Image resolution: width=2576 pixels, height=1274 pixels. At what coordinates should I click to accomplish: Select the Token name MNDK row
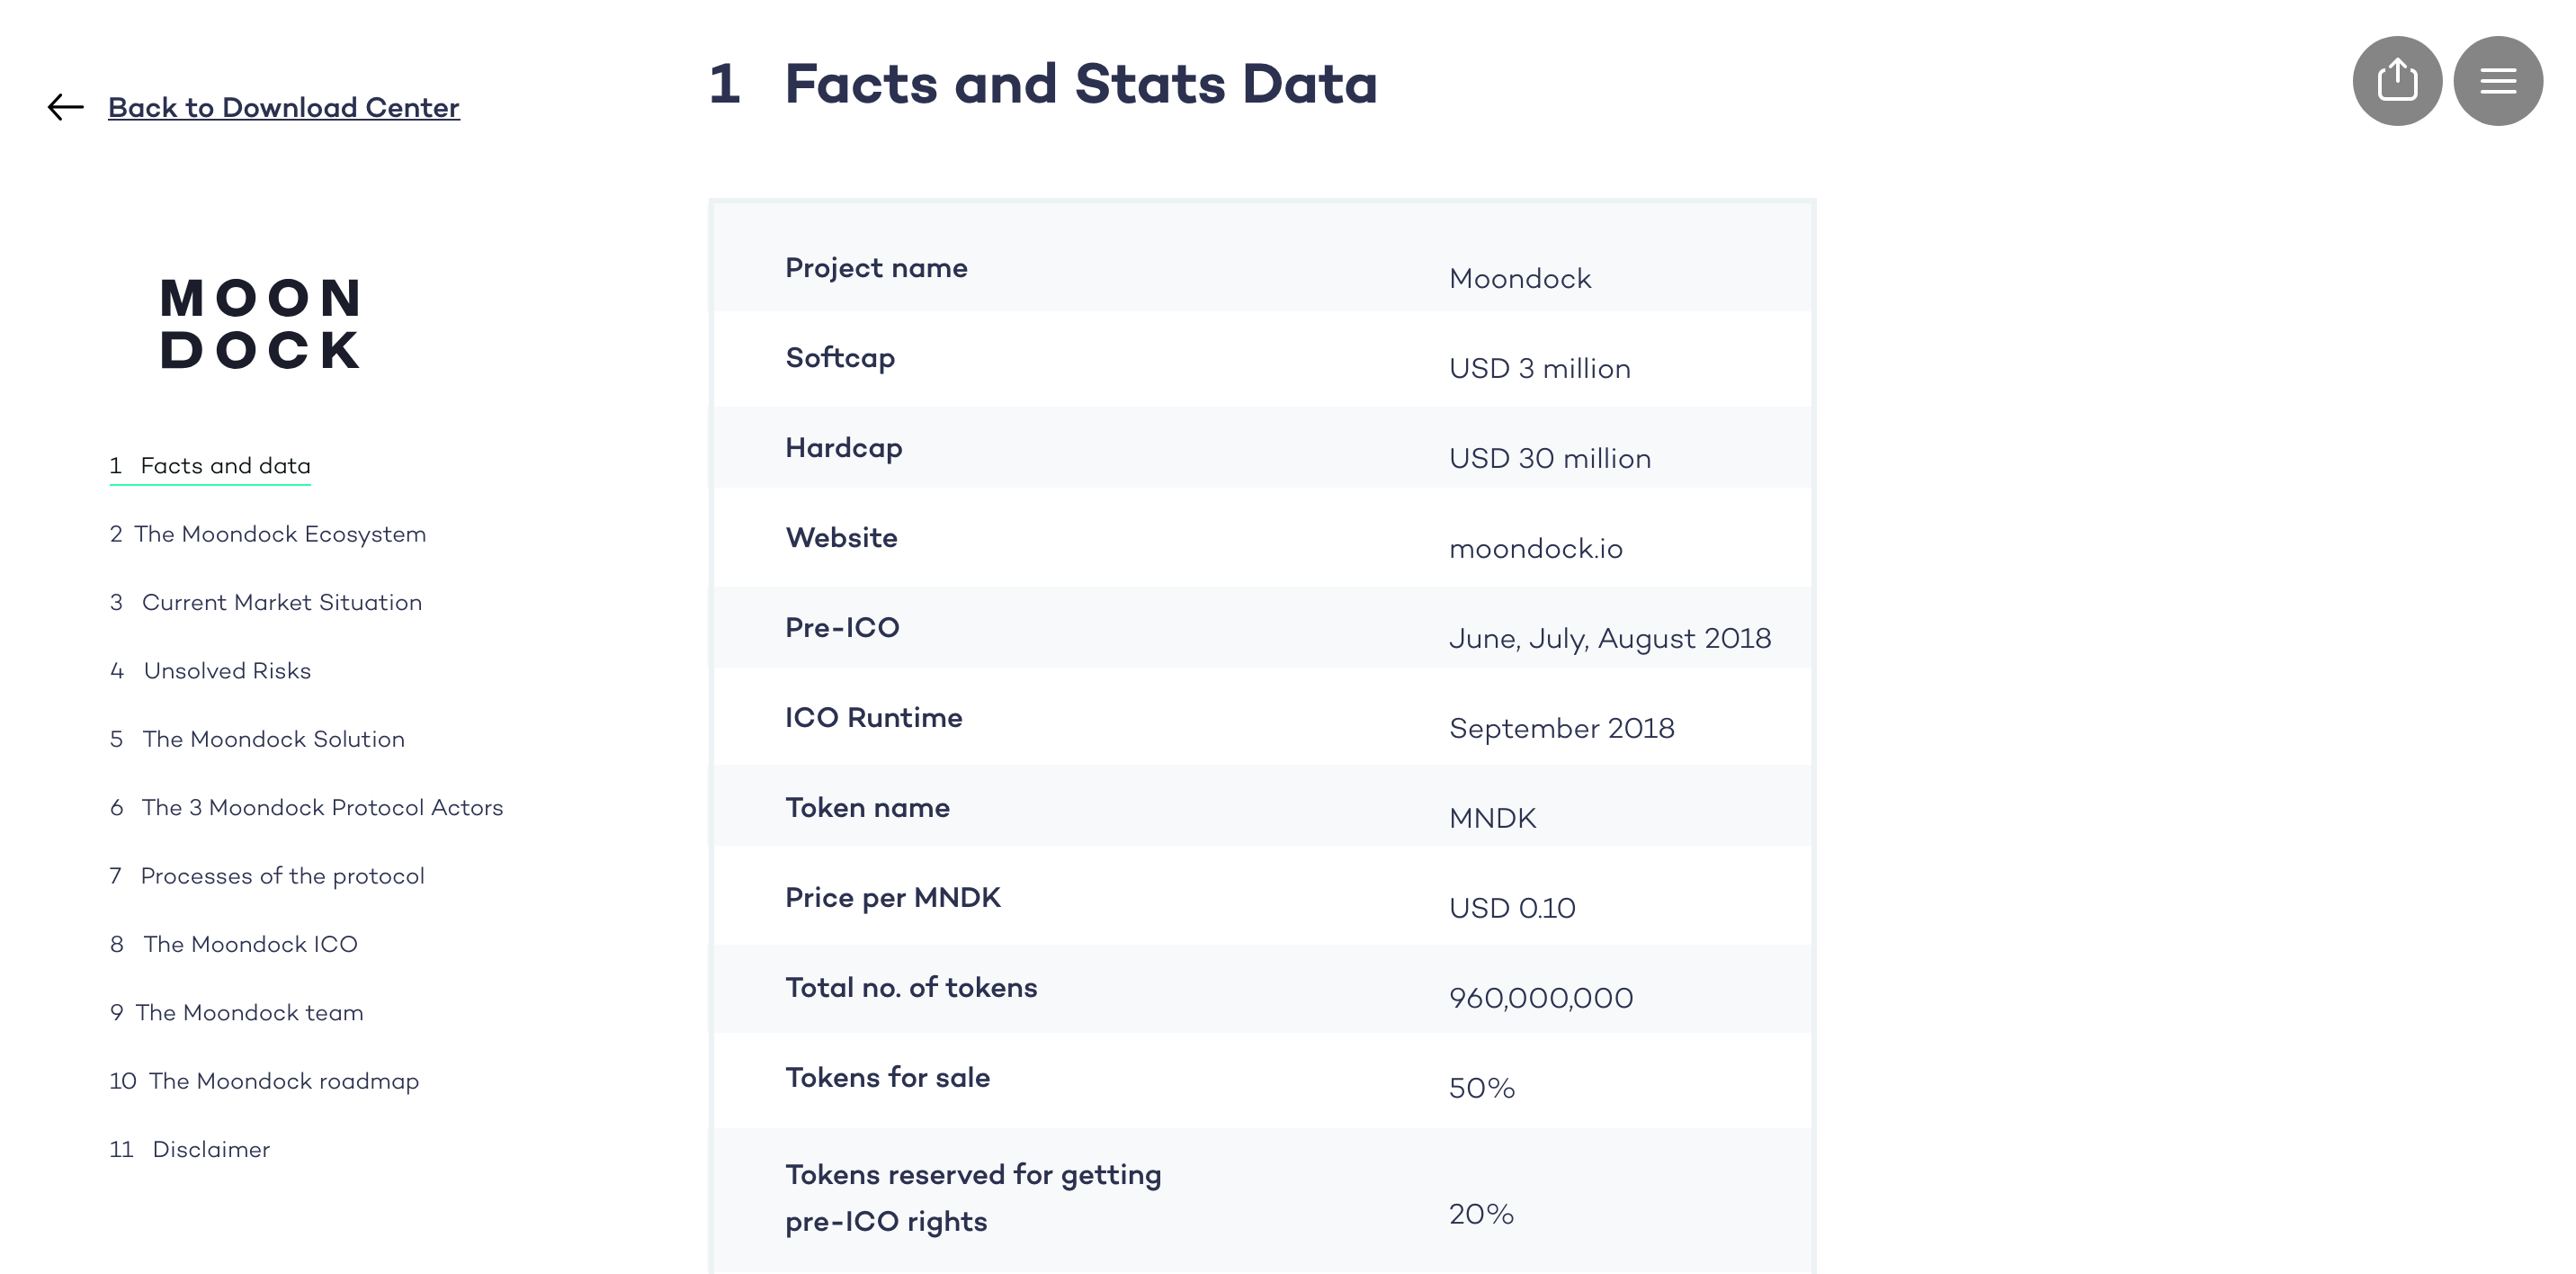[1262, 808]
